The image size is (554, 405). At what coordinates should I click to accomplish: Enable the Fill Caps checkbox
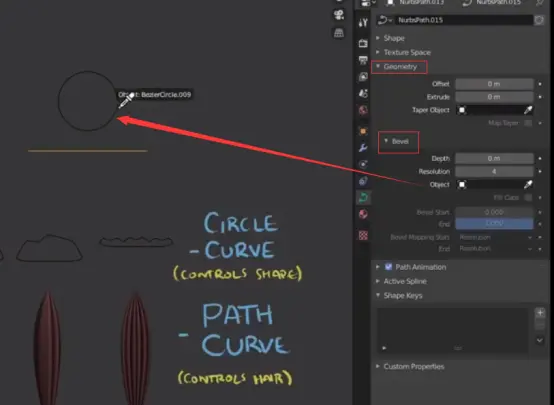click(x=528, y=198)
